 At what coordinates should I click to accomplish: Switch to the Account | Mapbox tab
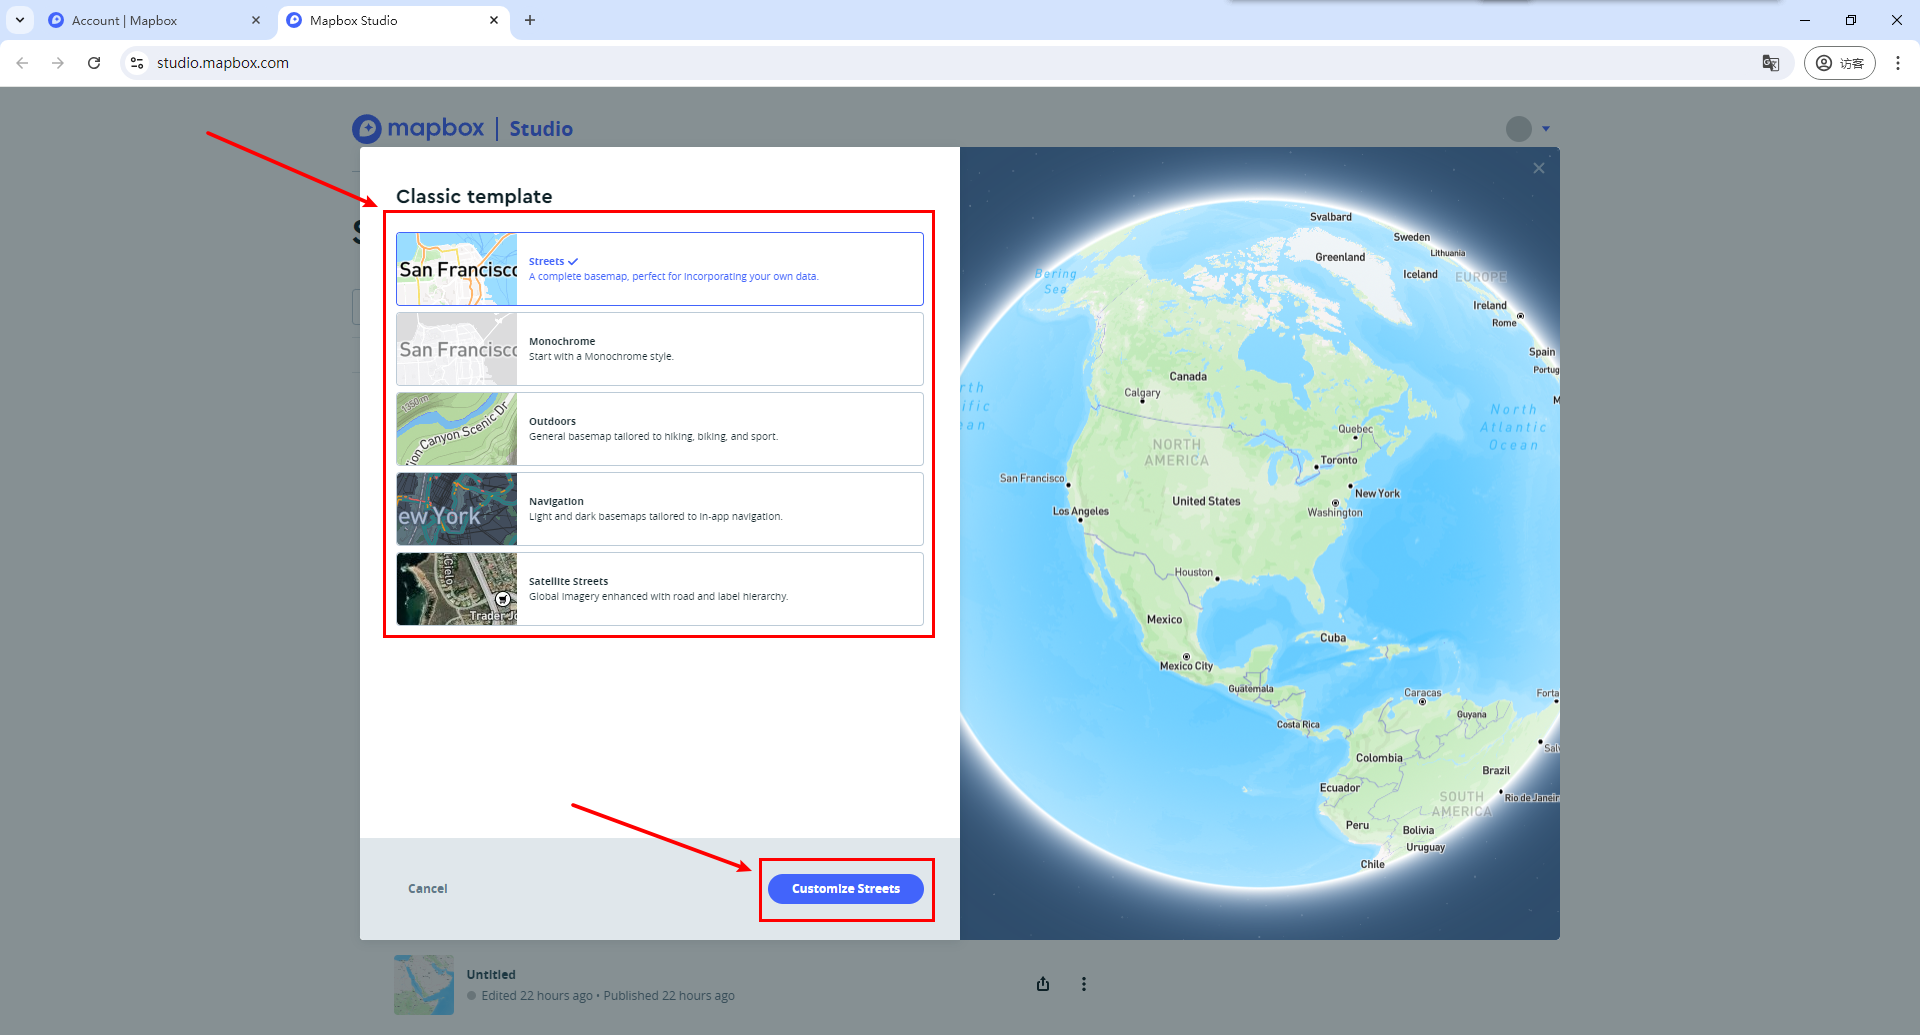click(x=155, y=20)
